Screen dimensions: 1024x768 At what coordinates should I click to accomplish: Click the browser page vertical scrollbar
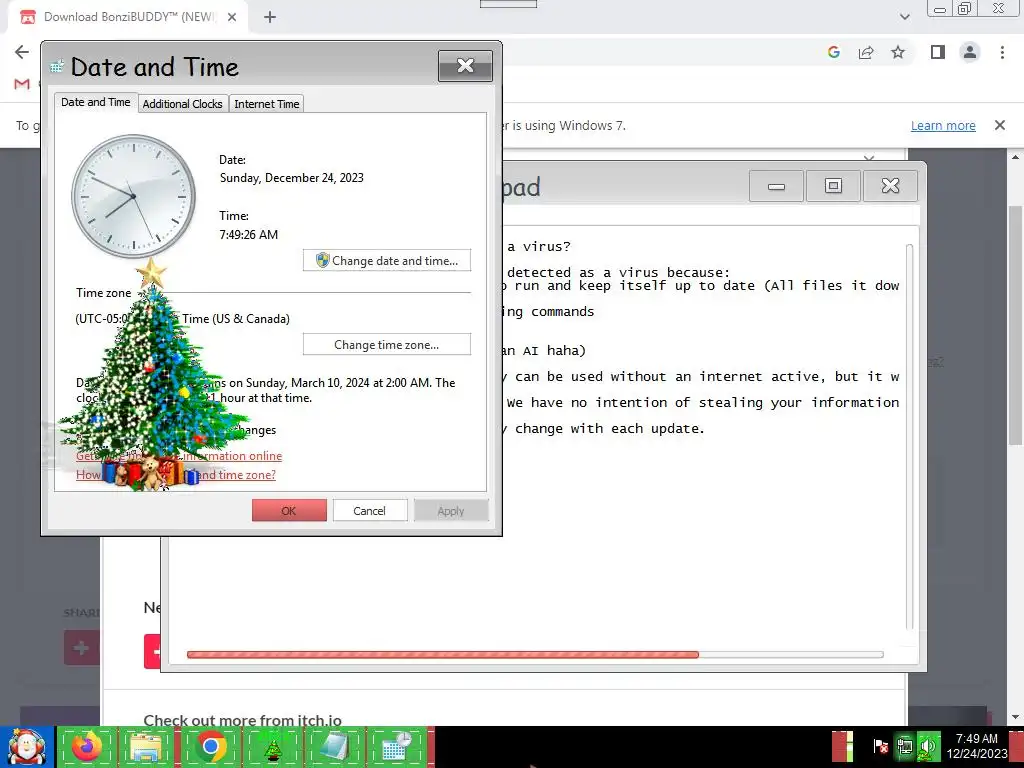point(1016,327)
